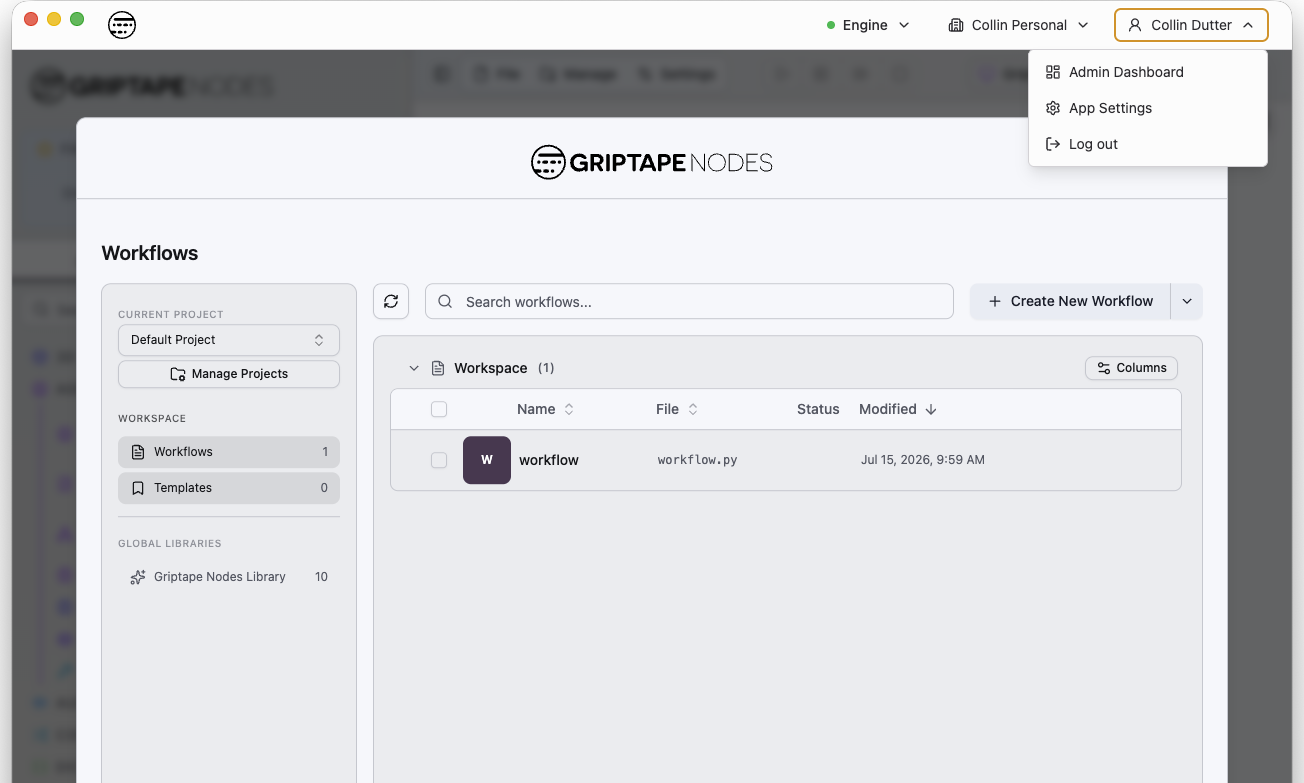Viewport: 1304px width, 783px height.
Task: Click the Status column header
Action: pos(818,409)
